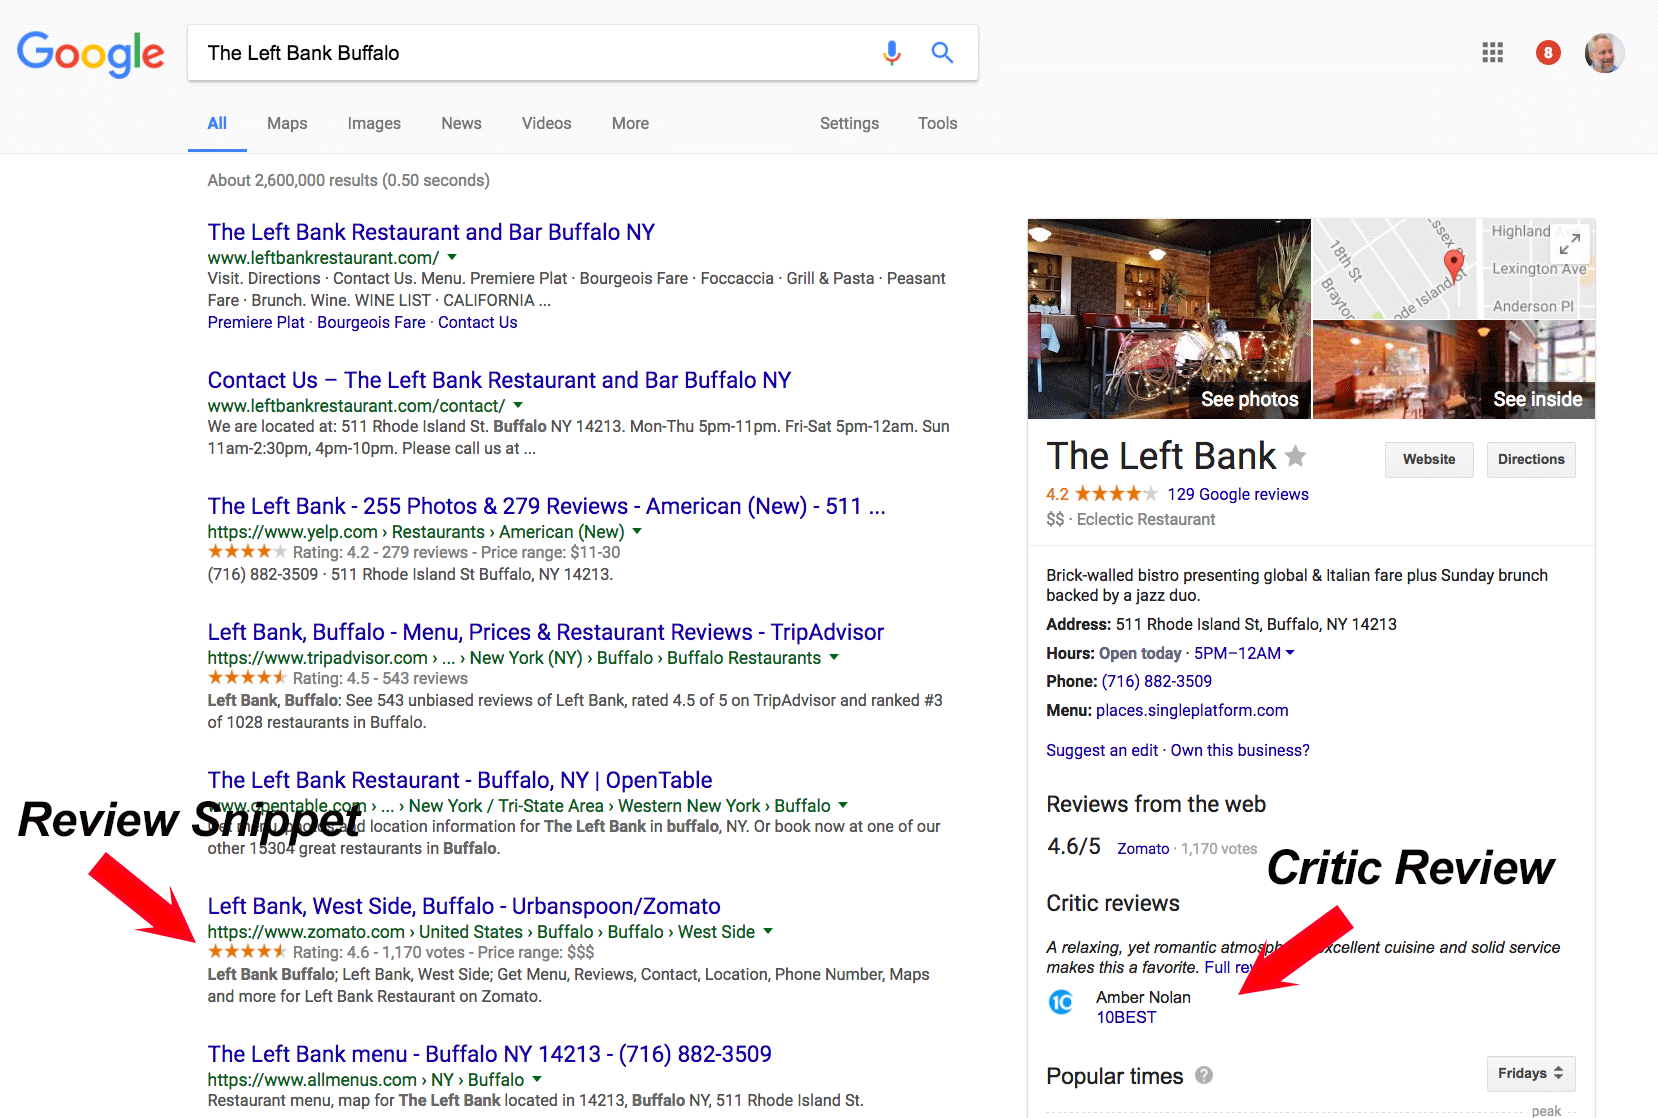Open the Yelp 255 Photos result

(x=546, y=506)
